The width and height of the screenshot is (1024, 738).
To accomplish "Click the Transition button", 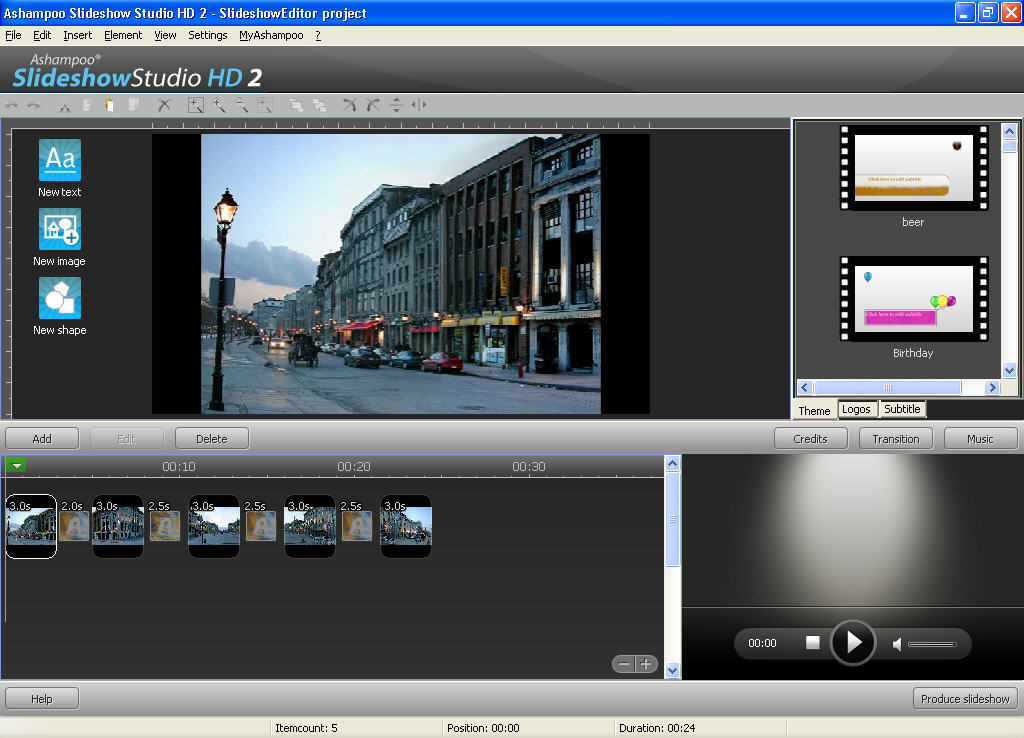I will pyautogui.click(x=895, y=437).
